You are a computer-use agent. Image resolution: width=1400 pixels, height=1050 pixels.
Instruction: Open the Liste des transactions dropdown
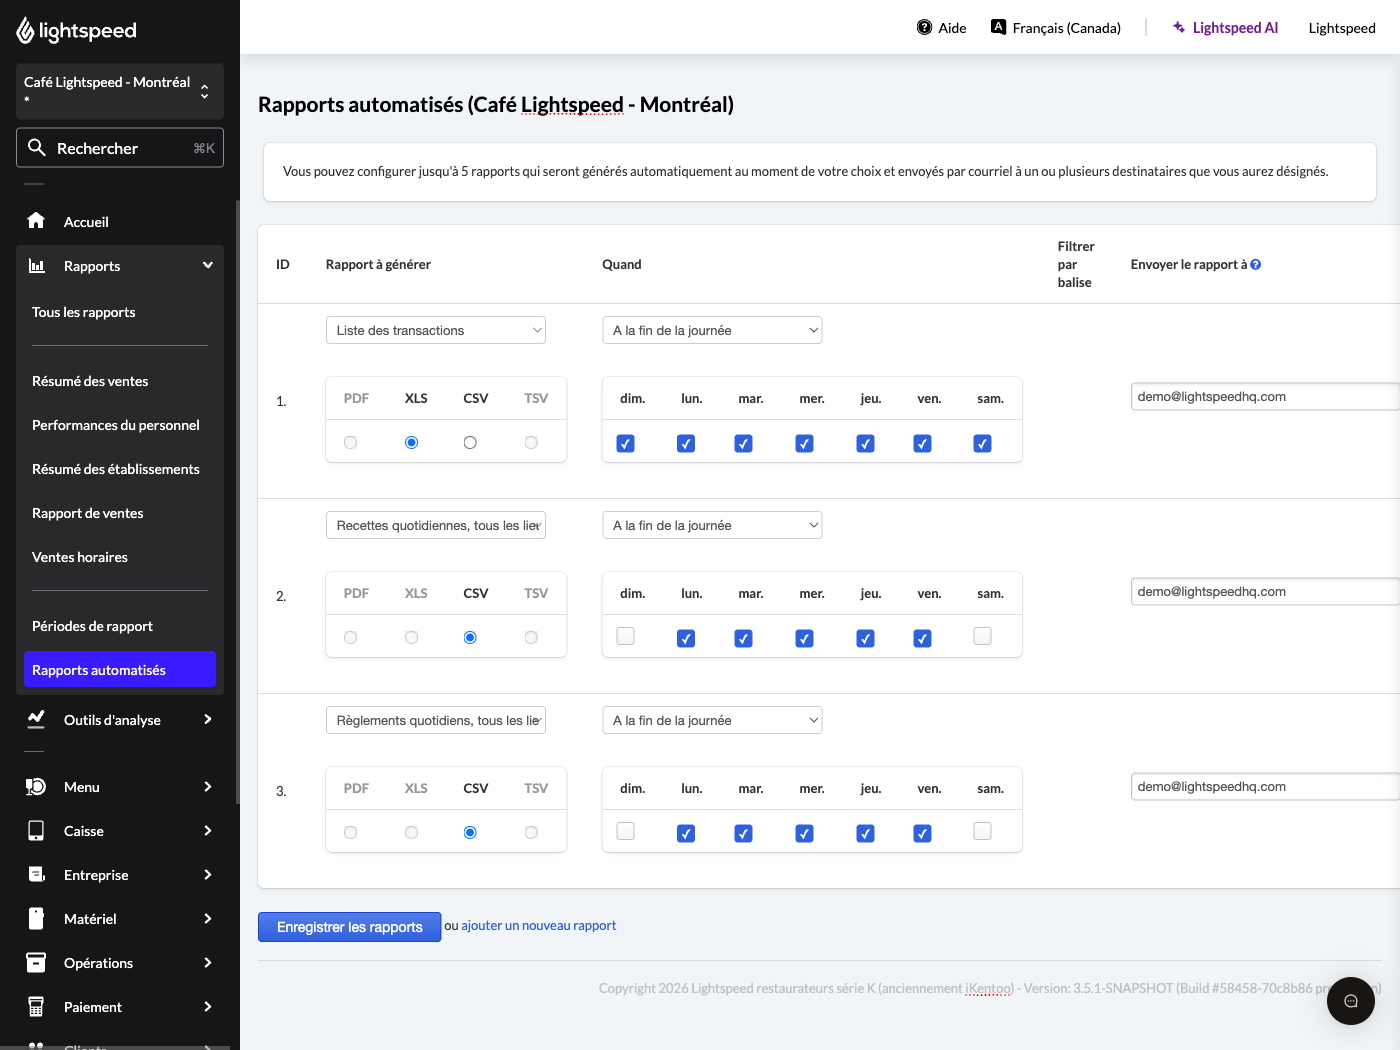tap(436, 330)
